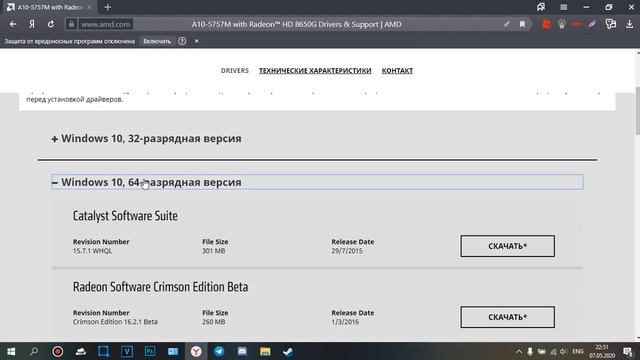640x360 pixels.
Task: Reload the AMD page
Action: [51, 24]
